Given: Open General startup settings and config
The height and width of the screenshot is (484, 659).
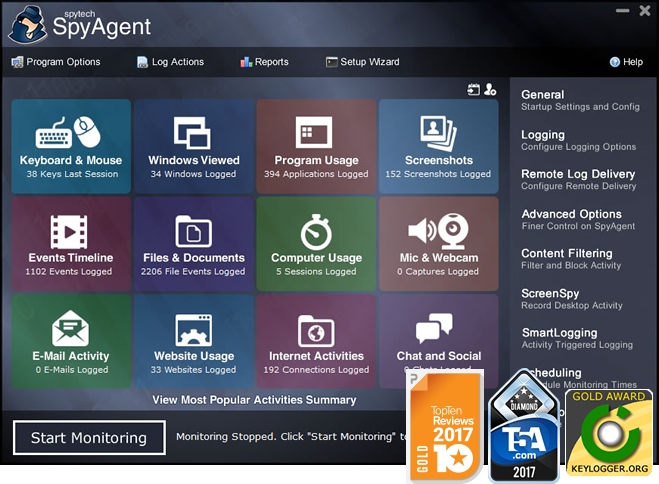Looking at the screenshot, I should click(580, 100).
